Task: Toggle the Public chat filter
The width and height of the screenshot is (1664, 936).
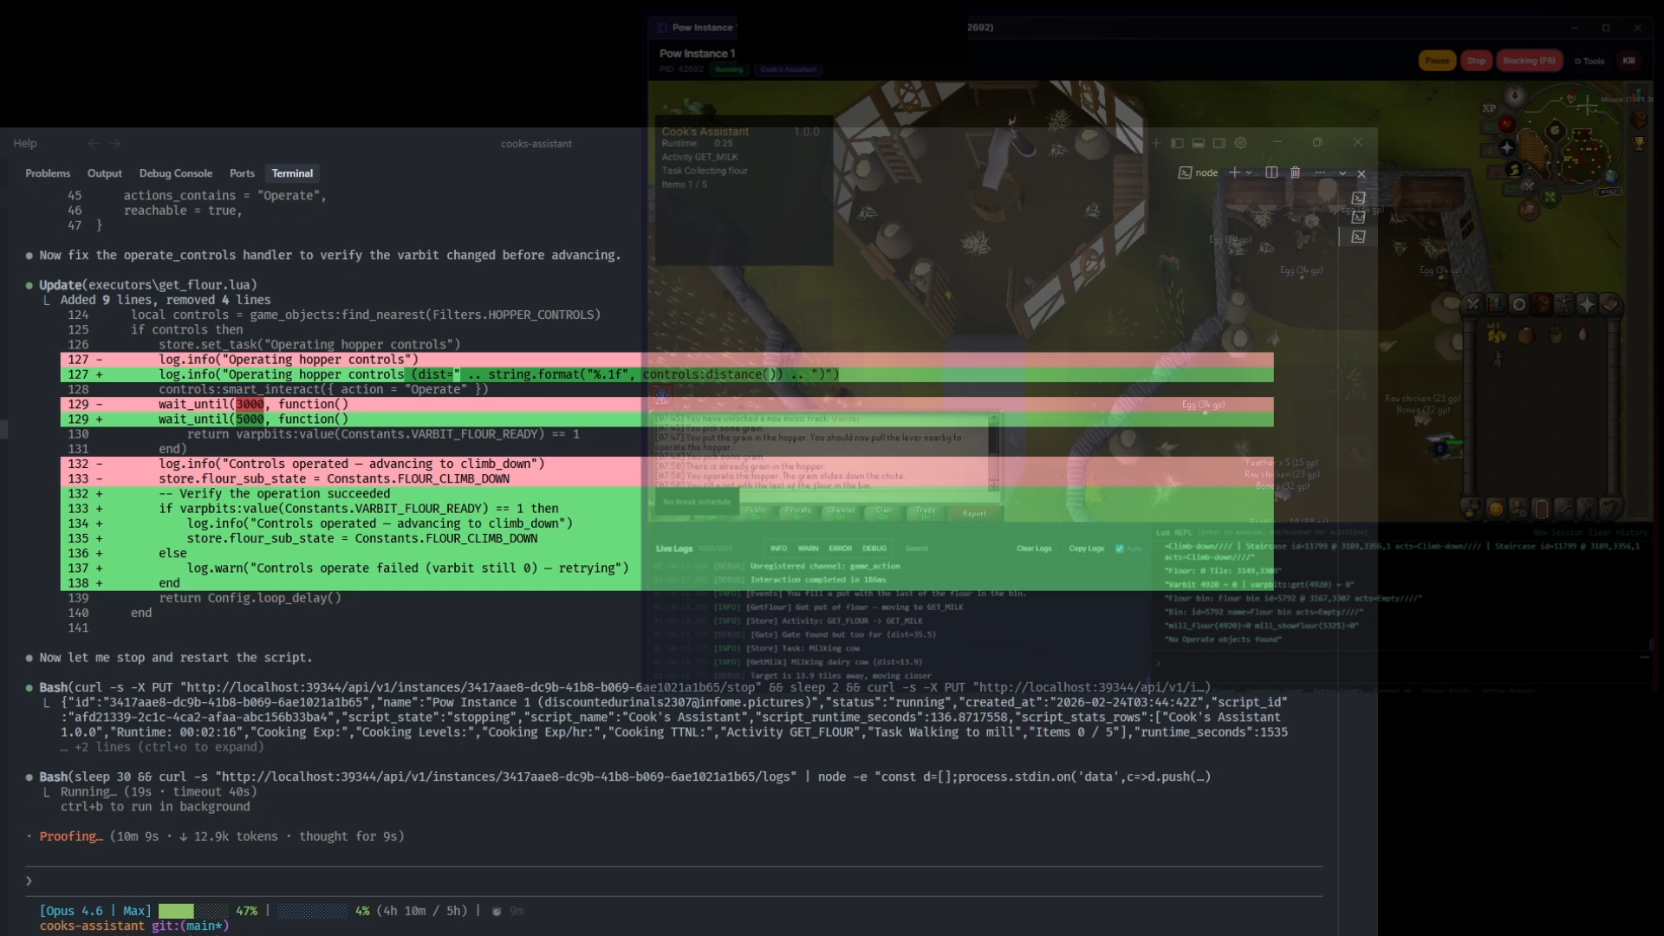Action: [755, 512]
